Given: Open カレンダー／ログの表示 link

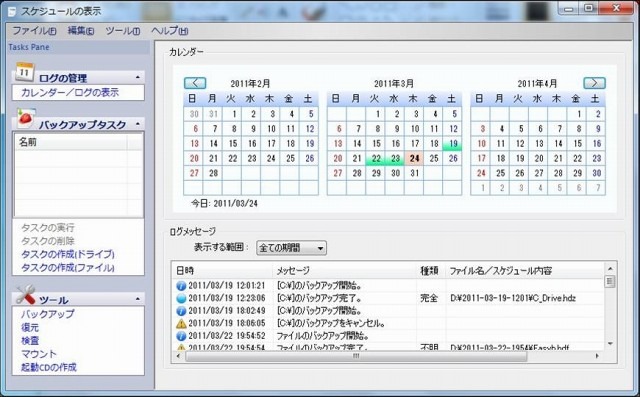Looking at the screenshot, I should tap(70, 93).
